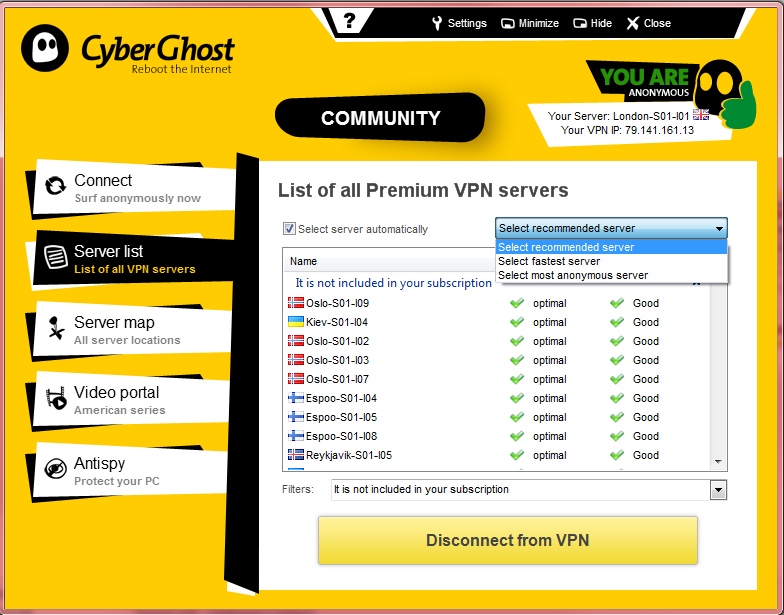Screen dimensions: 784x615
Task: Click the CyberGhost ghost logo
Action: [x=44, y=48]
